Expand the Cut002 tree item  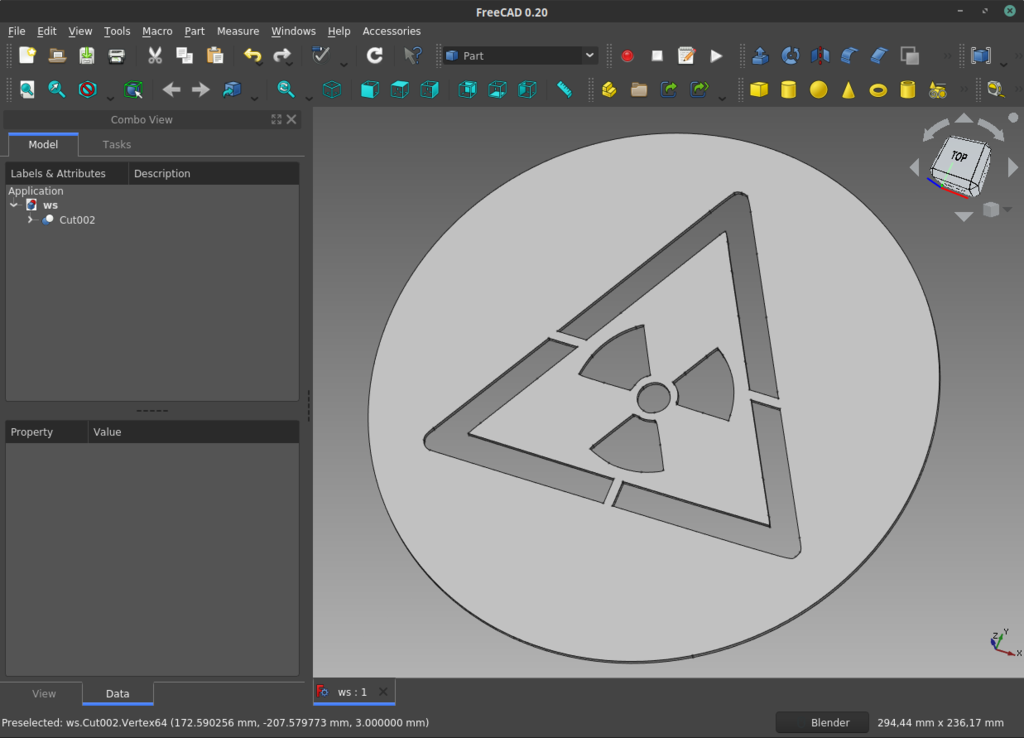click(30, 220)
